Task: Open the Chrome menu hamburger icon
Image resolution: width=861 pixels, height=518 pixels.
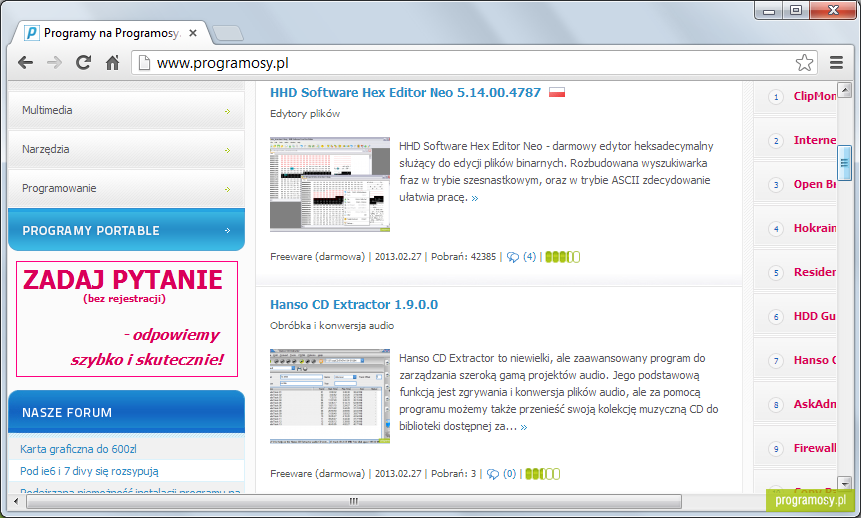Action: click(836, 63)
